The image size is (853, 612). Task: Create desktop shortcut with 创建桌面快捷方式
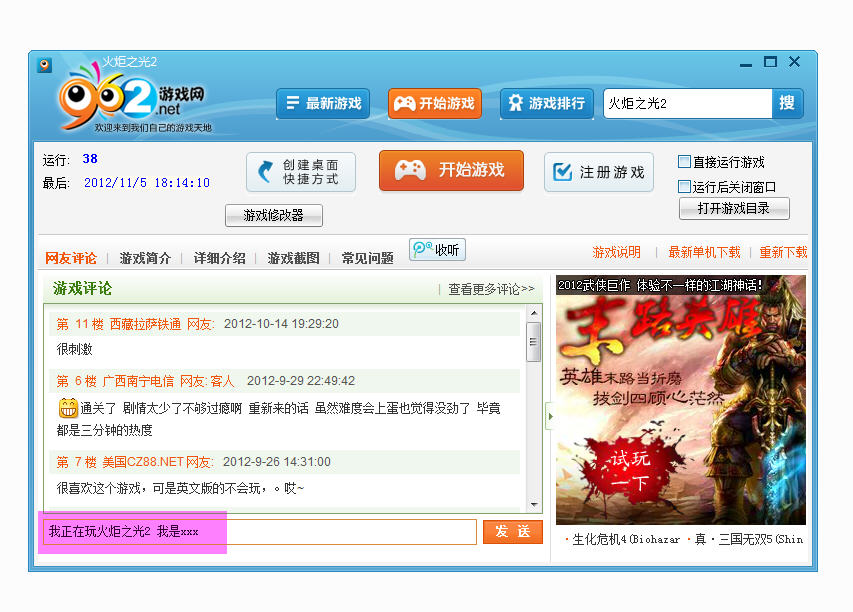point(301,172)
